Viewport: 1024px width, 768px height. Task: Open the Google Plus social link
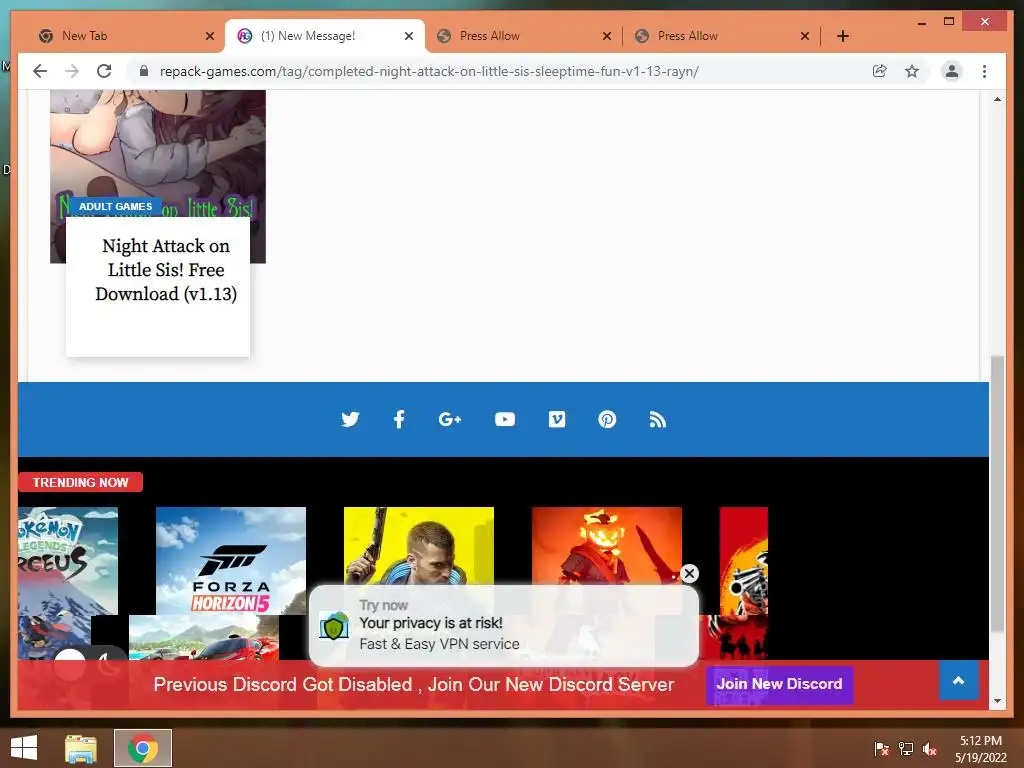coord(450,419)
